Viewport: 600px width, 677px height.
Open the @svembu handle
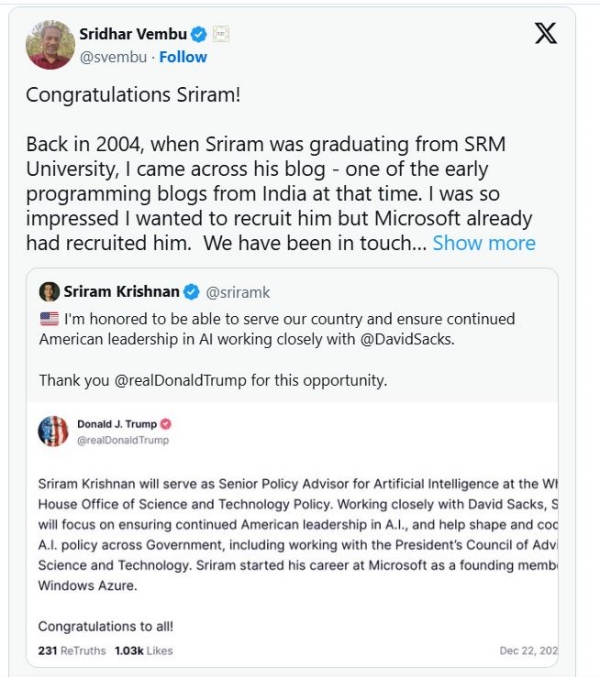click(113, 57)
